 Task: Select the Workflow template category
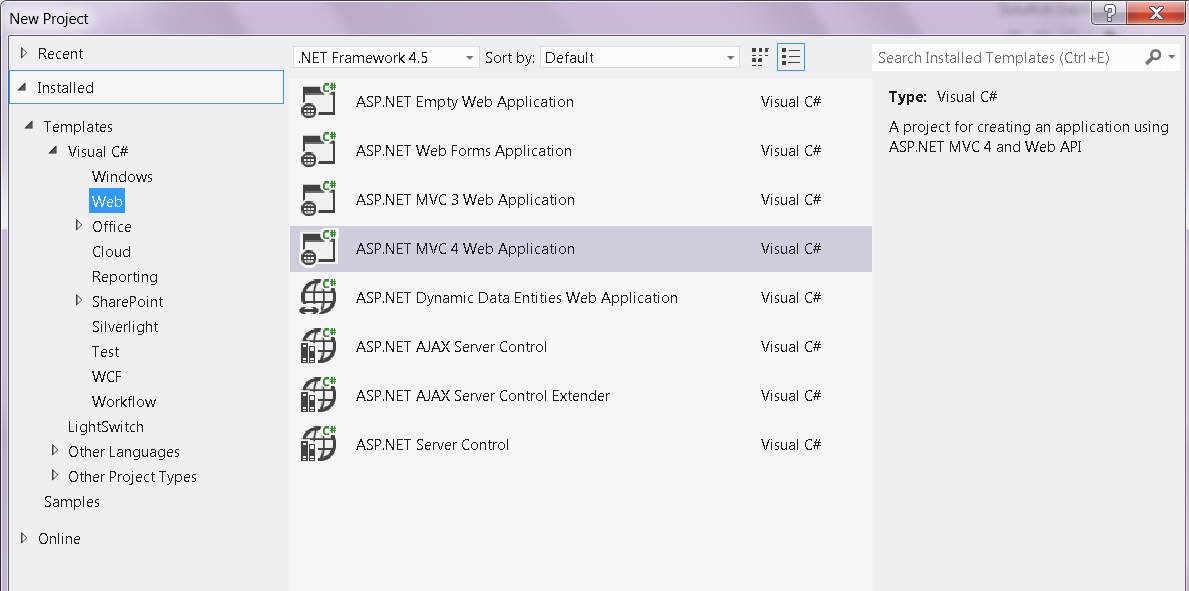tap(124, 402)
